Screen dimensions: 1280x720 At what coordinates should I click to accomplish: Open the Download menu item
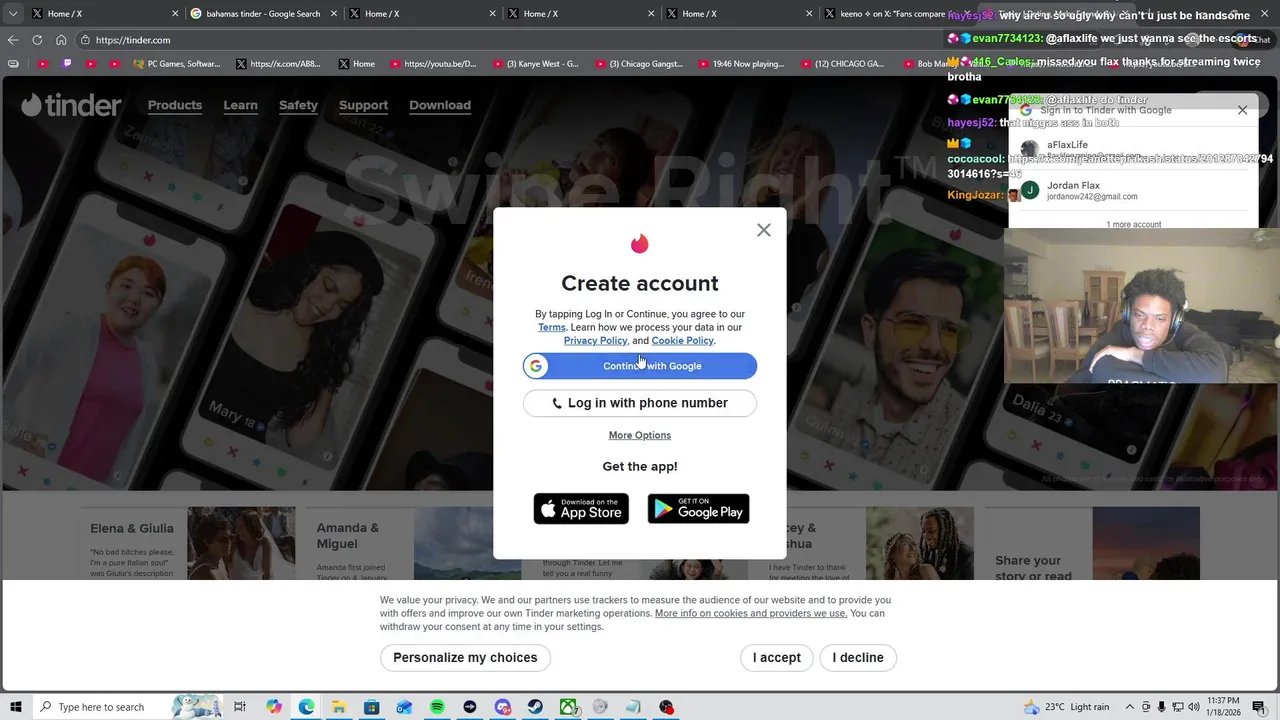pos(440,105)
